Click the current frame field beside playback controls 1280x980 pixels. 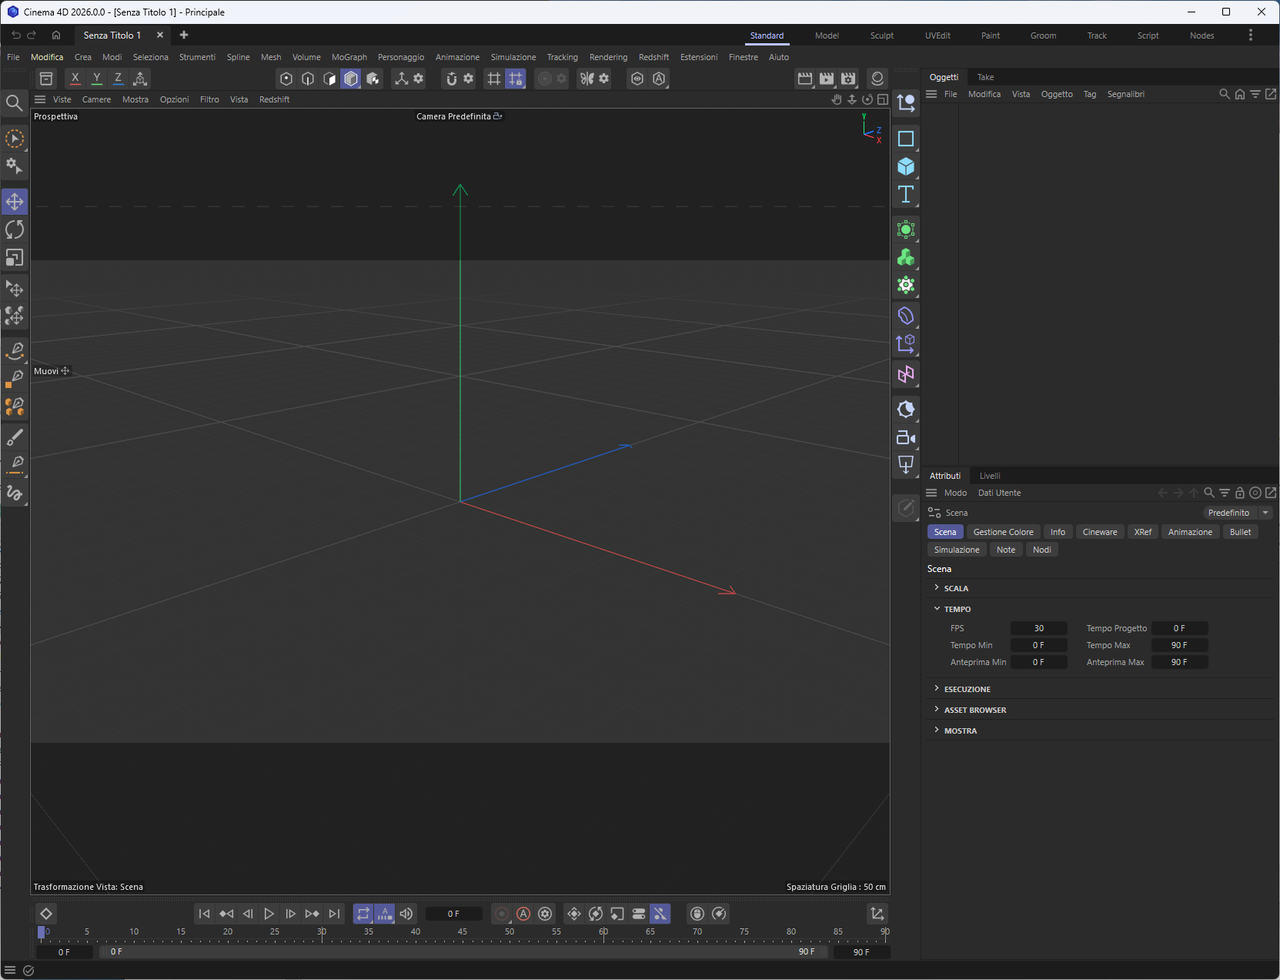tap(454, 914)
